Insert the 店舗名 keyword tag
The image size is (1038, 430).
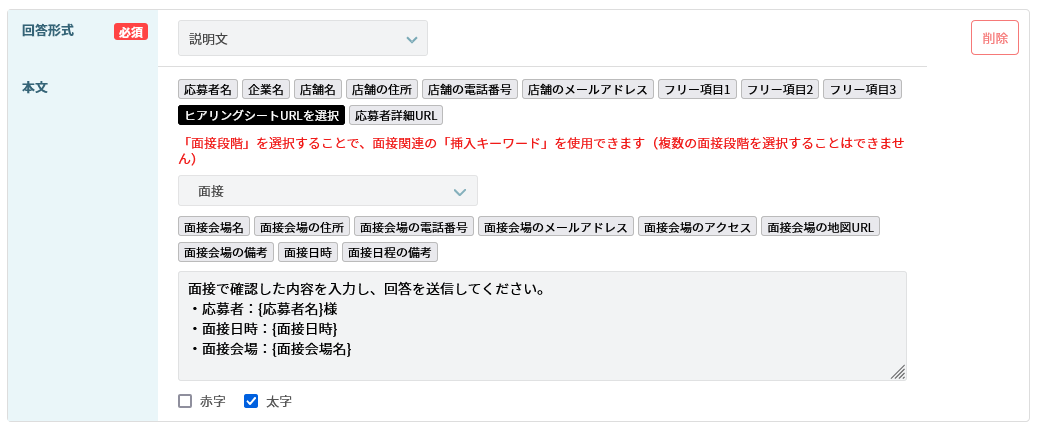click(x=319, y=89)
